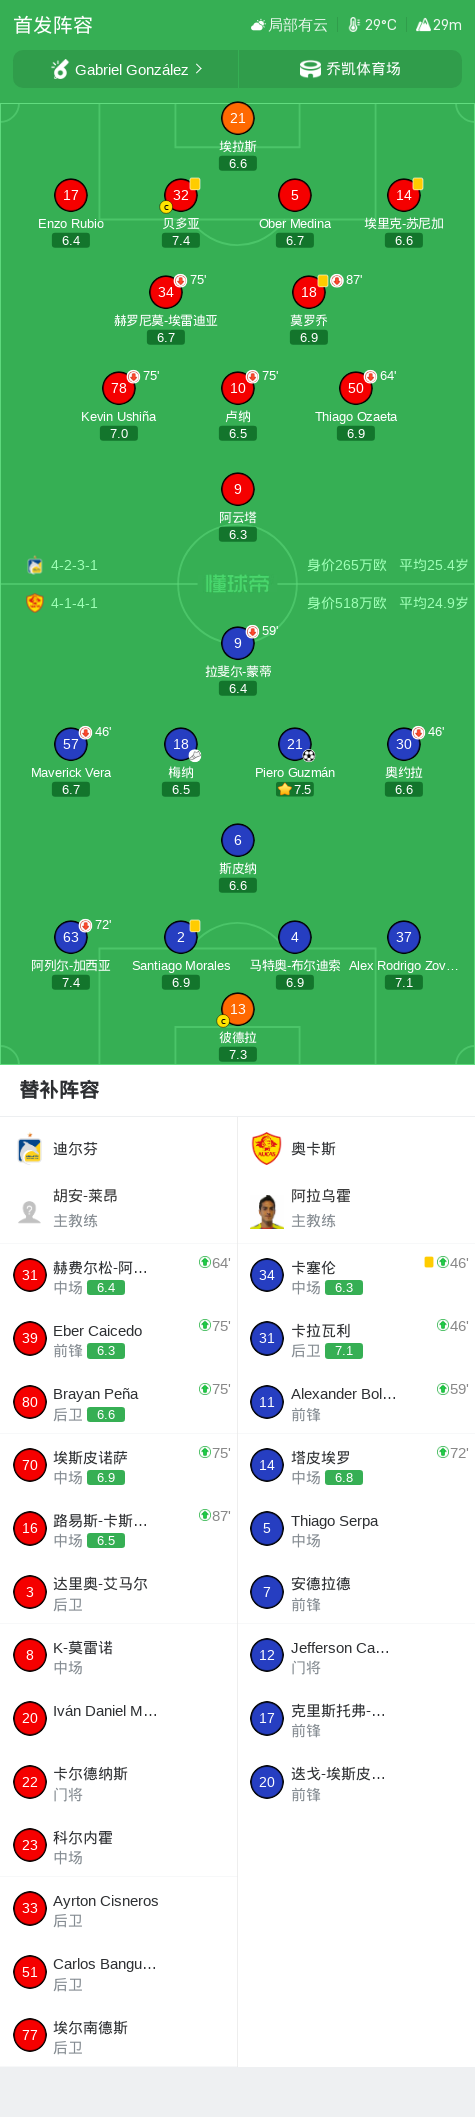The image size is (475, 2117).
Task: Open the 局部有云 weather indicator
Action: click(x=289, y=25)
